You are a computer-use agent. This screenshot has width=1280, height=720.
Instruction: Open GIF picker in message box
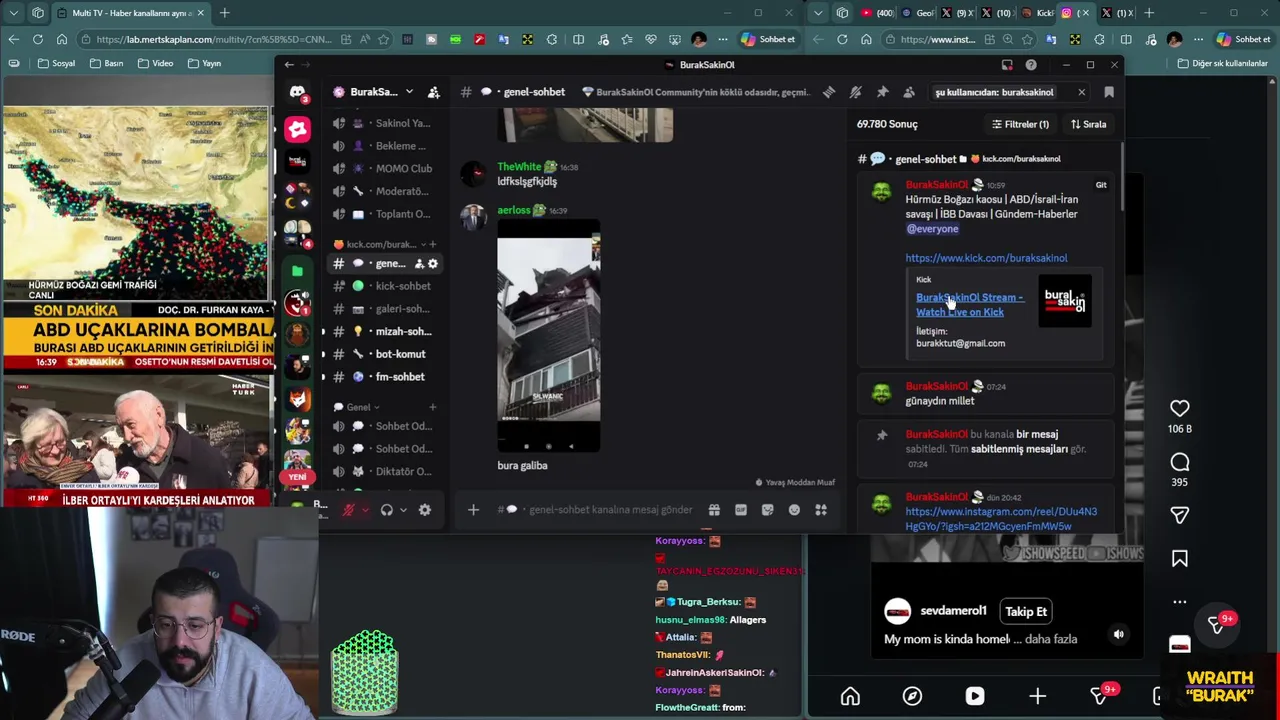[x=741, y=510]
